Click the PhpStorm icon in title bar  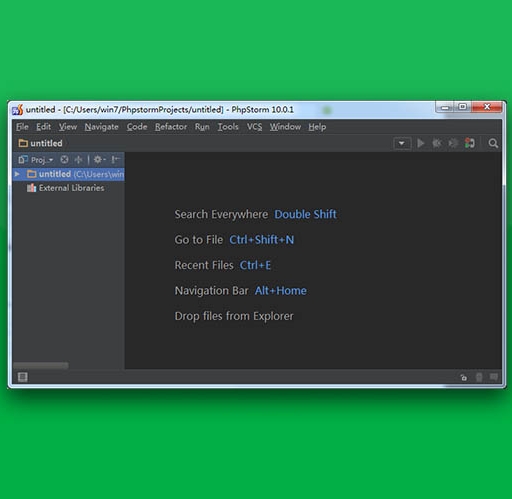click(x=18, y=110)
